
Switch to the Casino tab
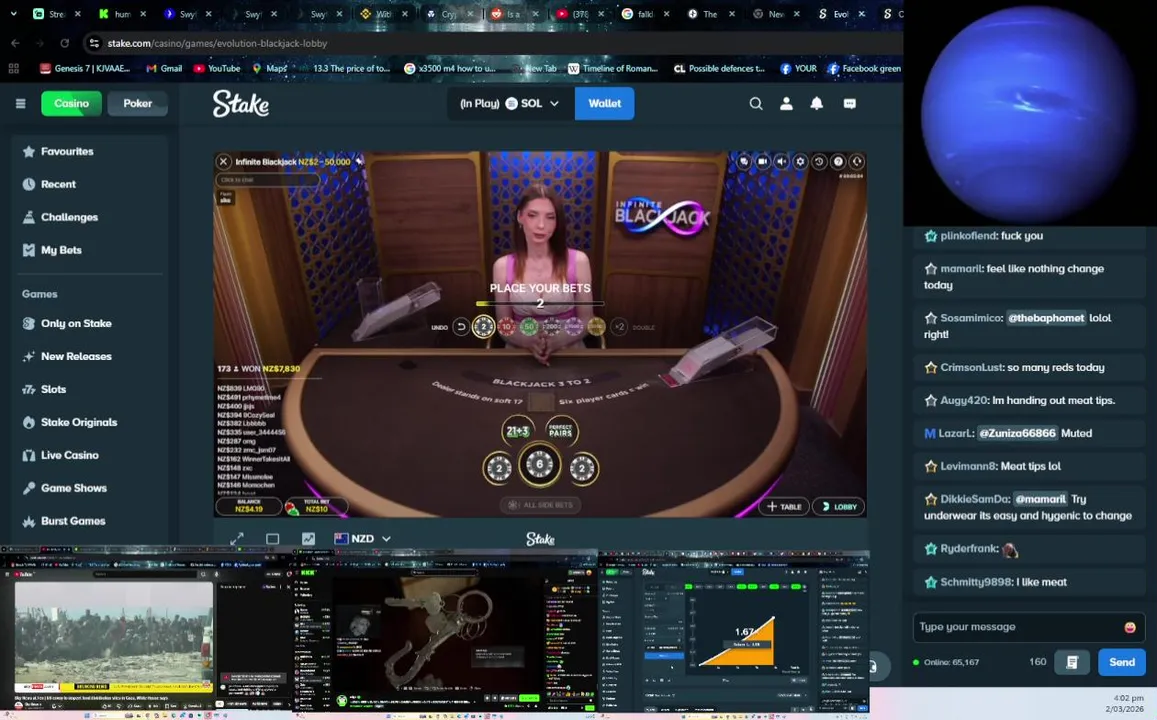[x=72, y=103]
